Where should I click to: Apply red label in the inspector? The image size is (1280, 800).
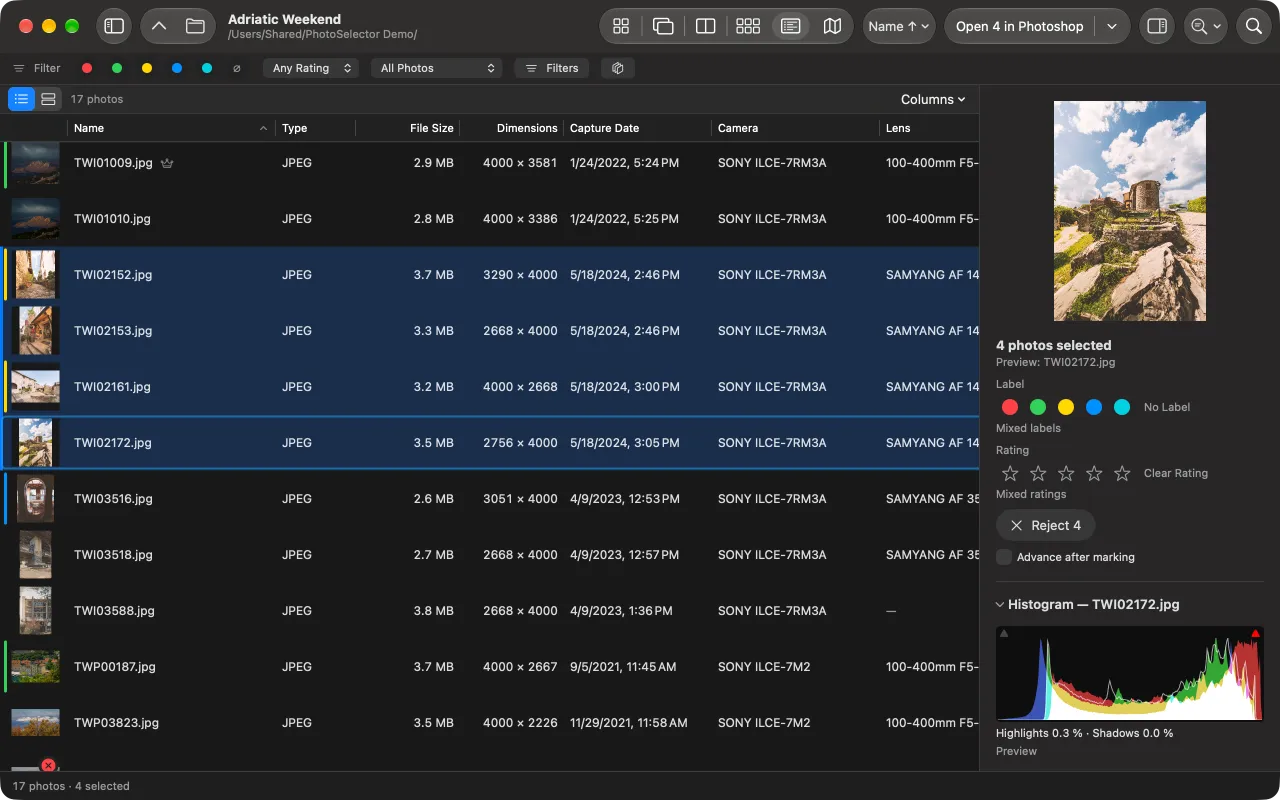[x=1010, y=407]
